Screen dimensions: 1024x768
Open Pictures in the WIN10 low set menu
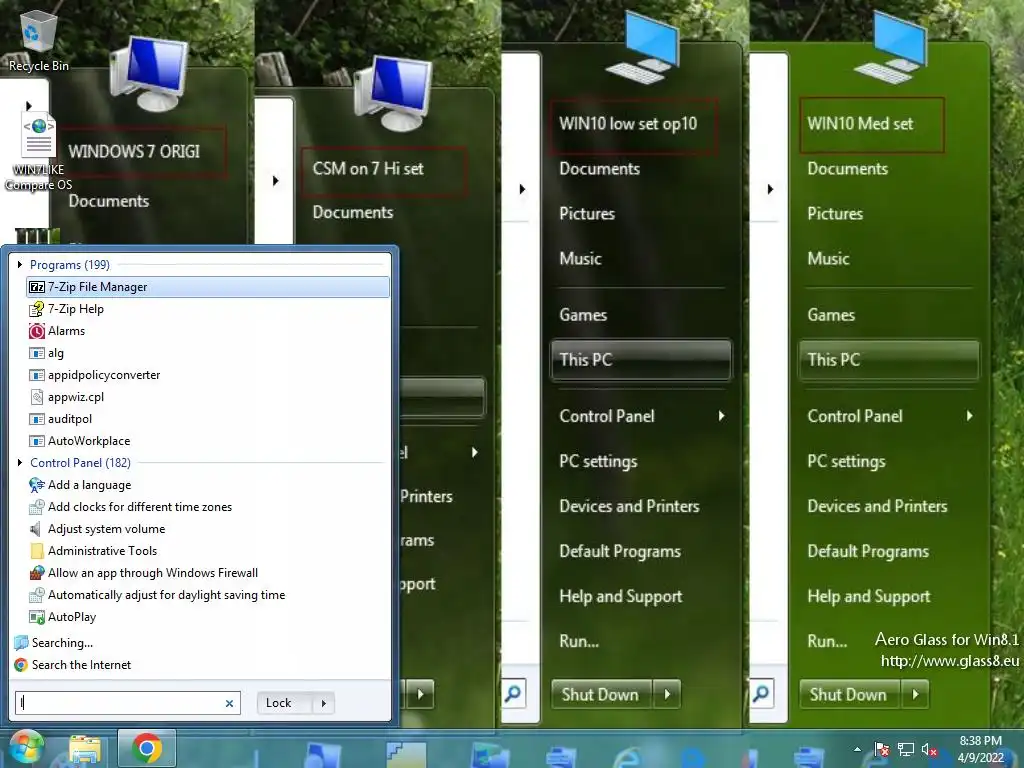(587, 214)
